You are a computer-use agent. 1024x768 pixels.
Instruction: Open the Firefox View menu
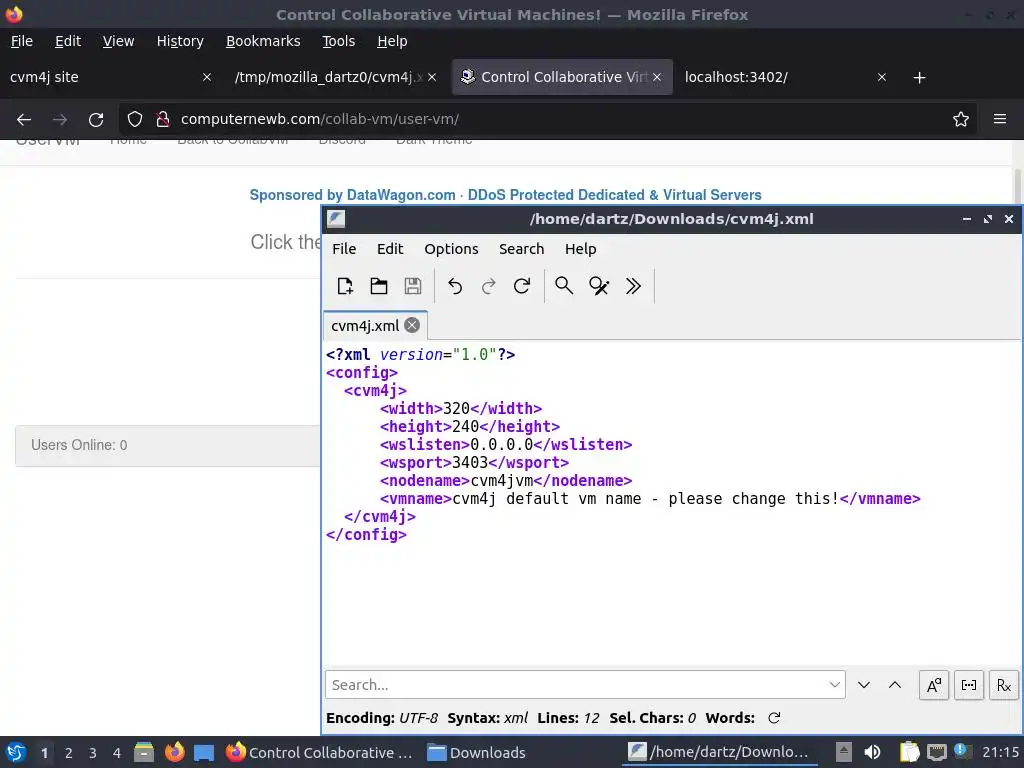tap(118, 41)
